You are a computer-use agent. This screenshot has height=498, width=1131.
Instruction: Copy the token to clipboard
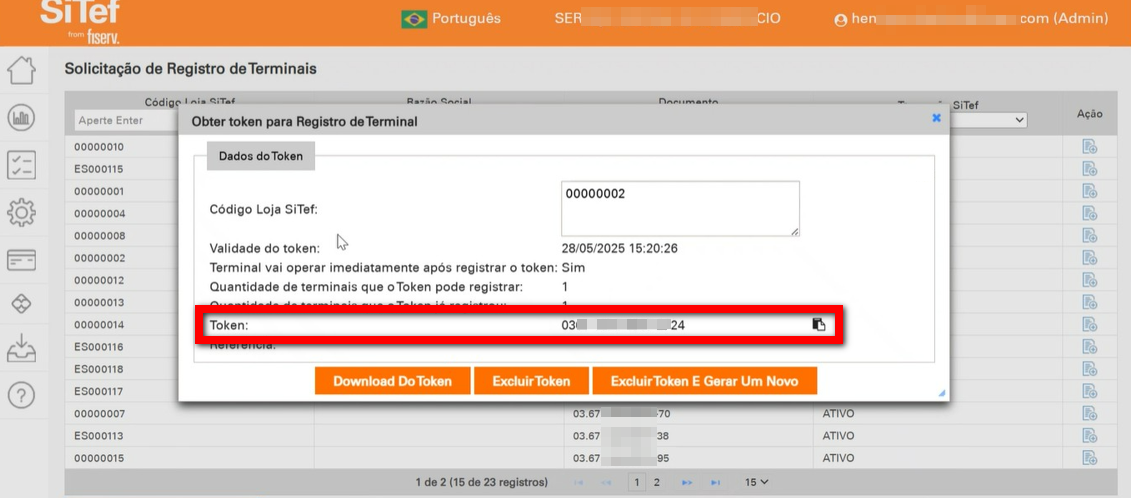coord(819,325)
